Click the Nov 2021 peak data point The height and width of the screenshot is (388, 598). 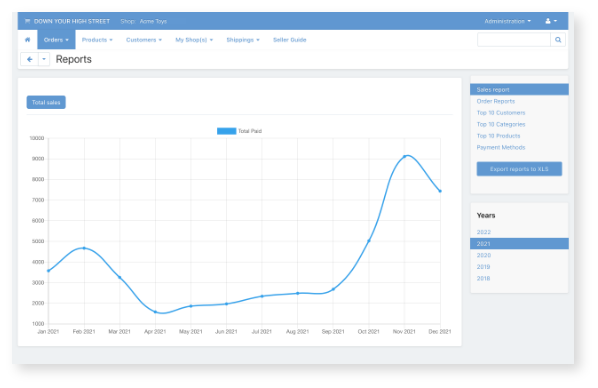coord(405,156)
